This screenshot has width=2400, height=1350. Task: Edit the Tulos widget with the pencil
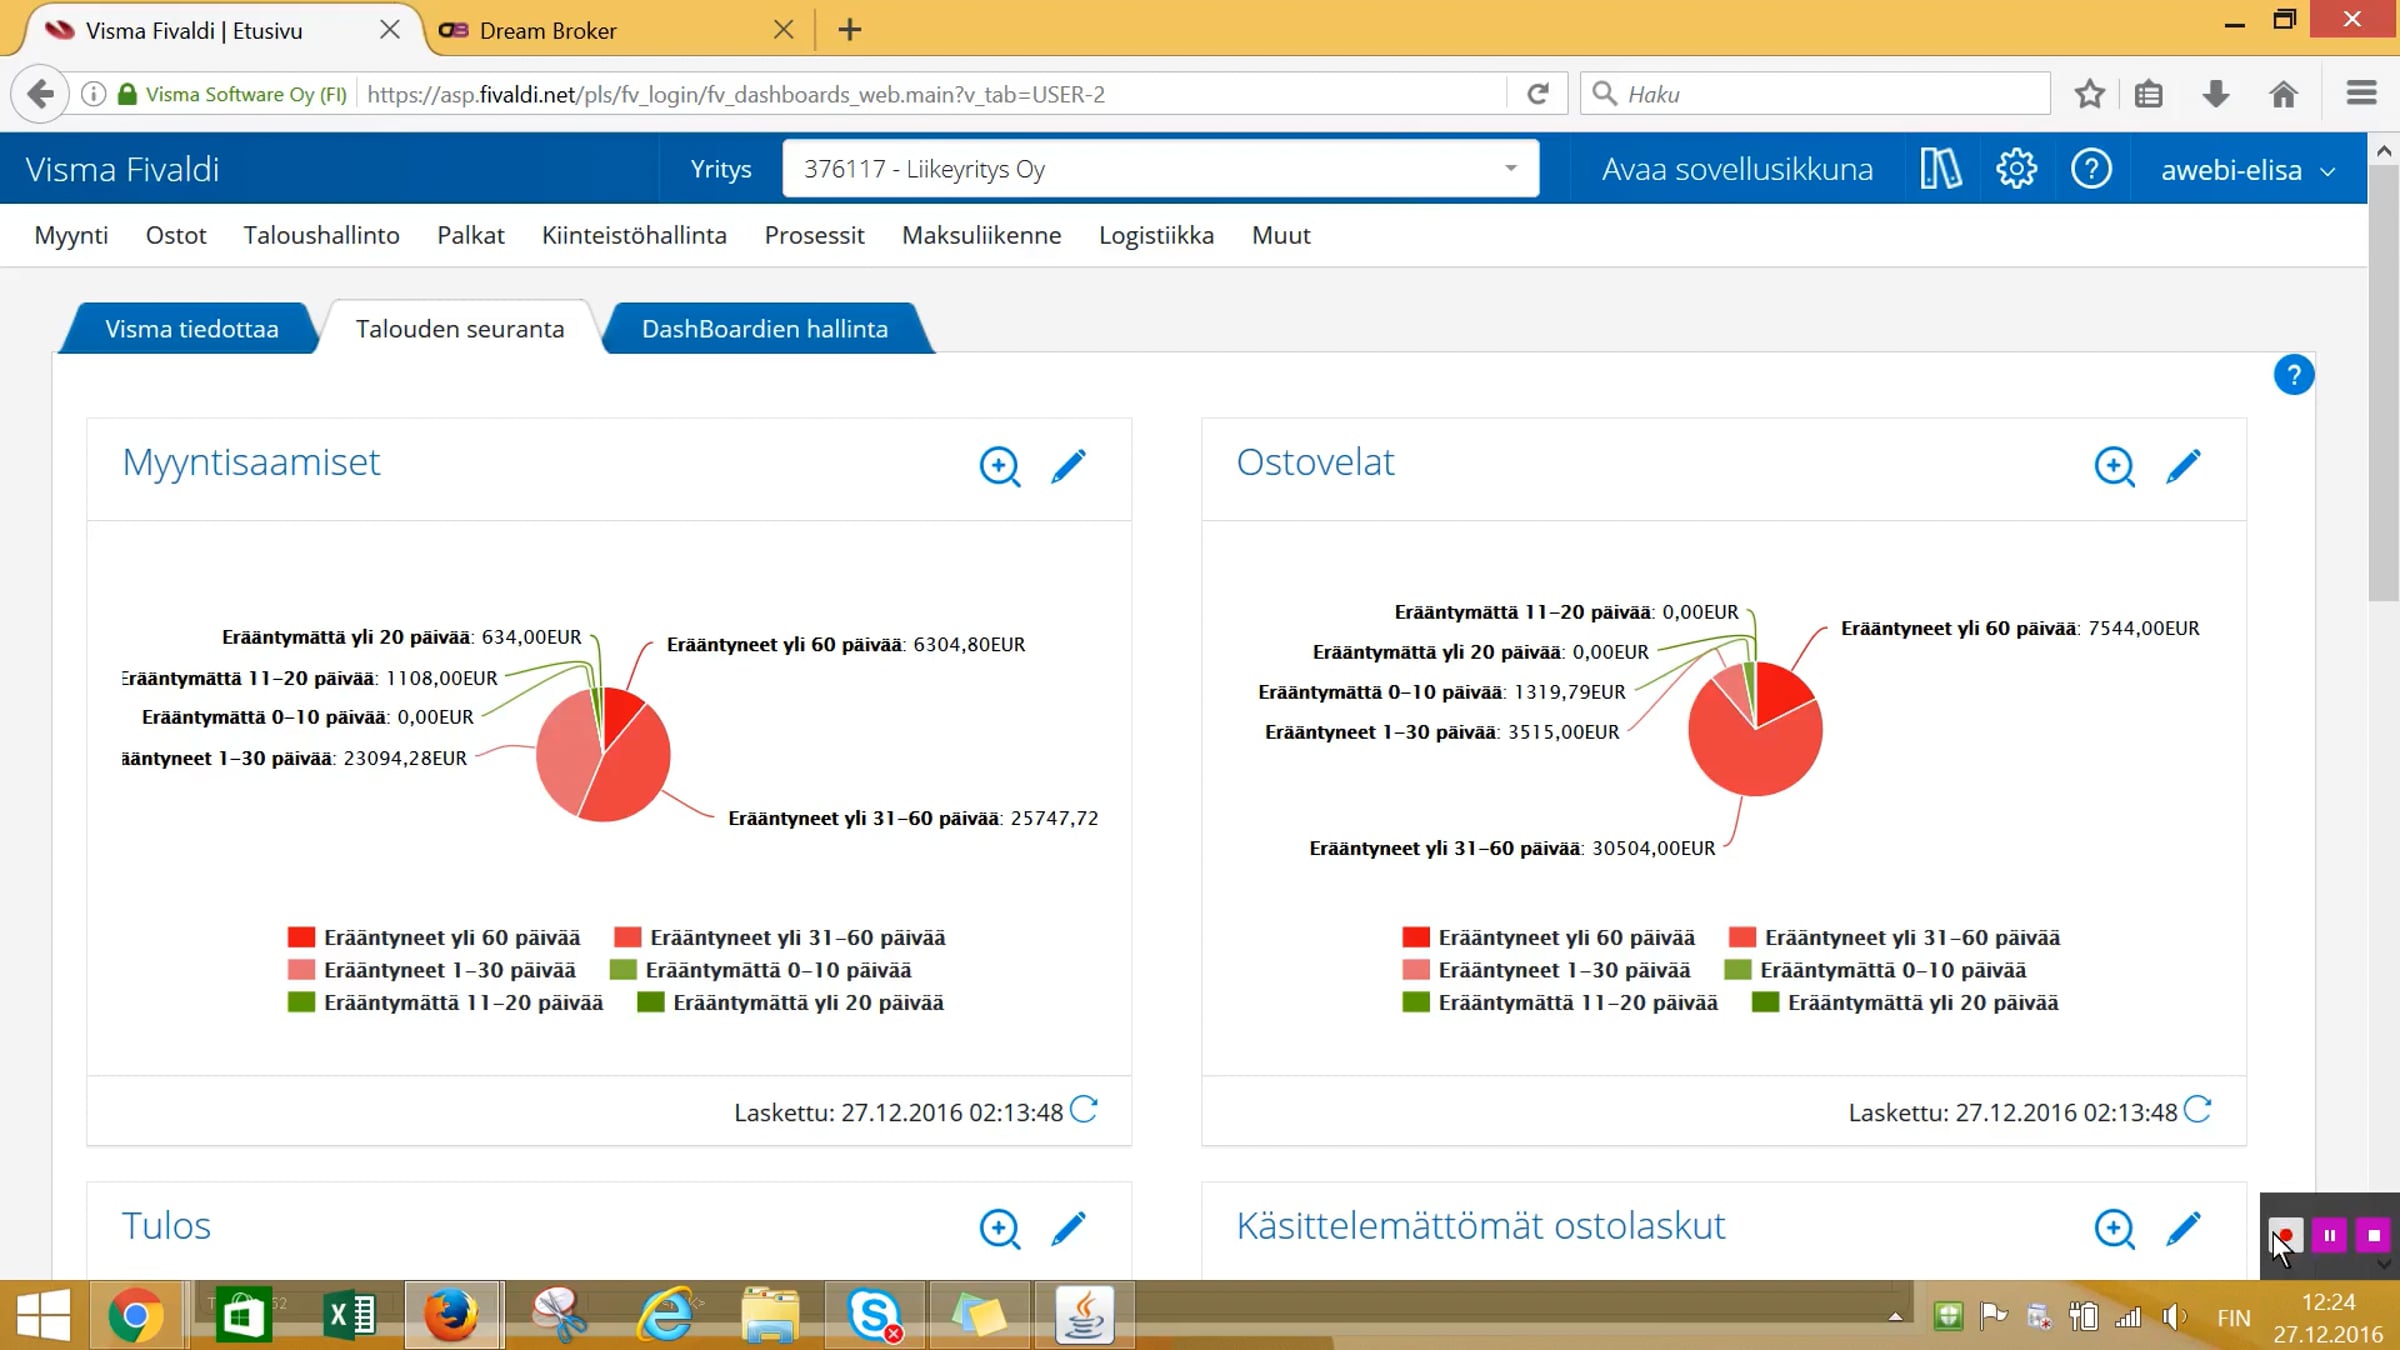point(1068,1229)
